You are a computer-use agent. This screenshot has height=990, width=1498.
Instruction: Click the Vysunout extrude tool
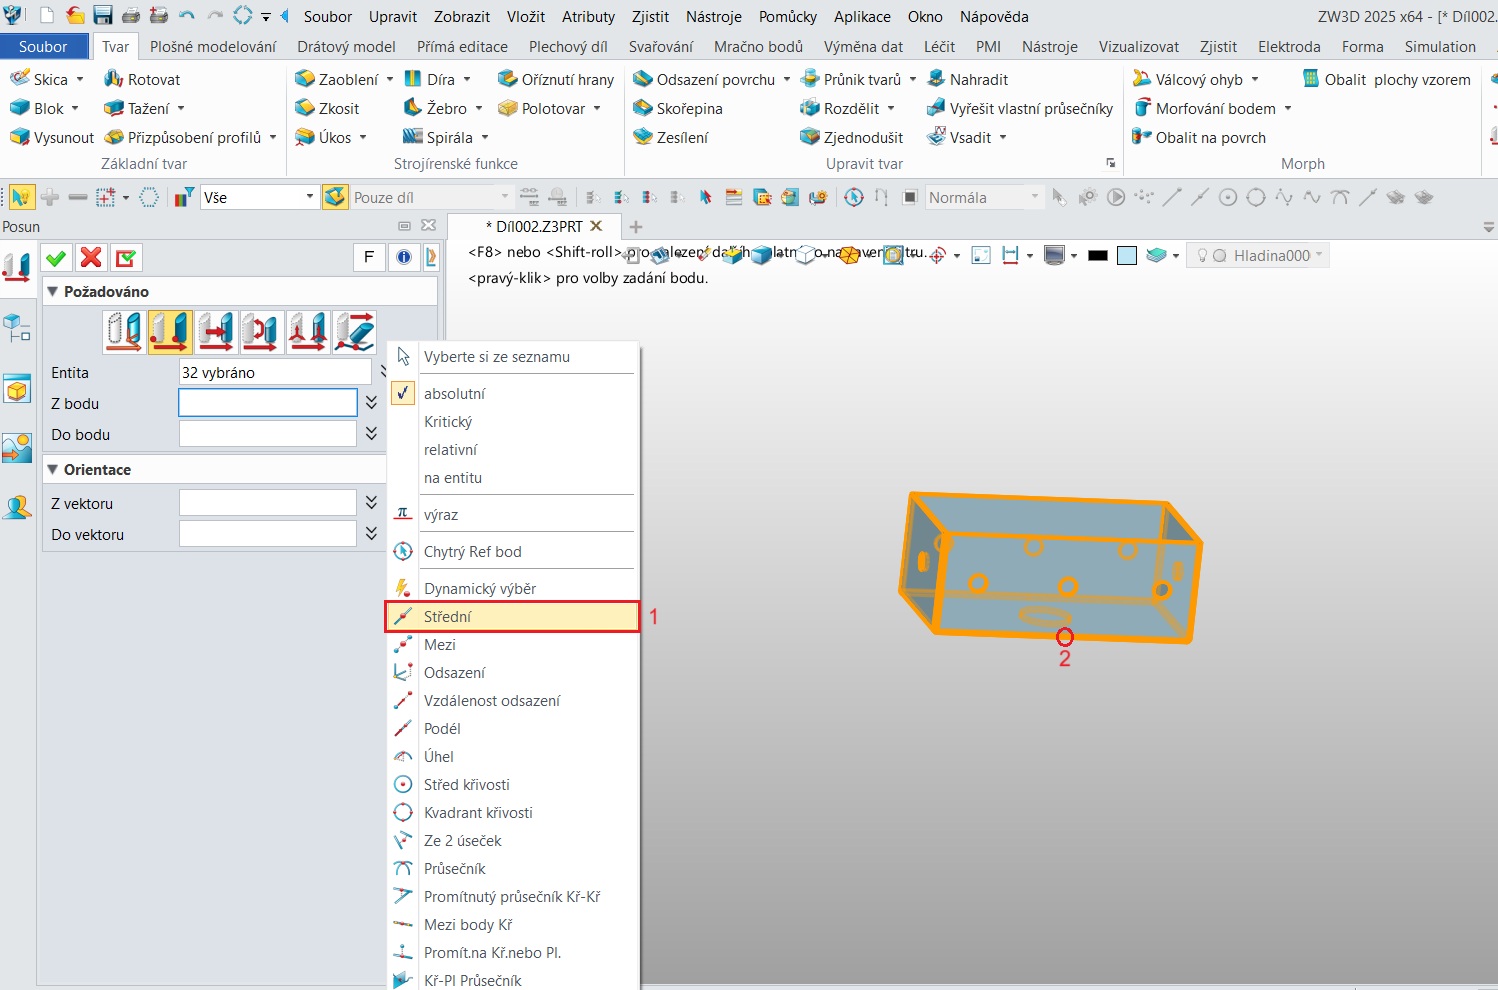click(x=52, y=137)
